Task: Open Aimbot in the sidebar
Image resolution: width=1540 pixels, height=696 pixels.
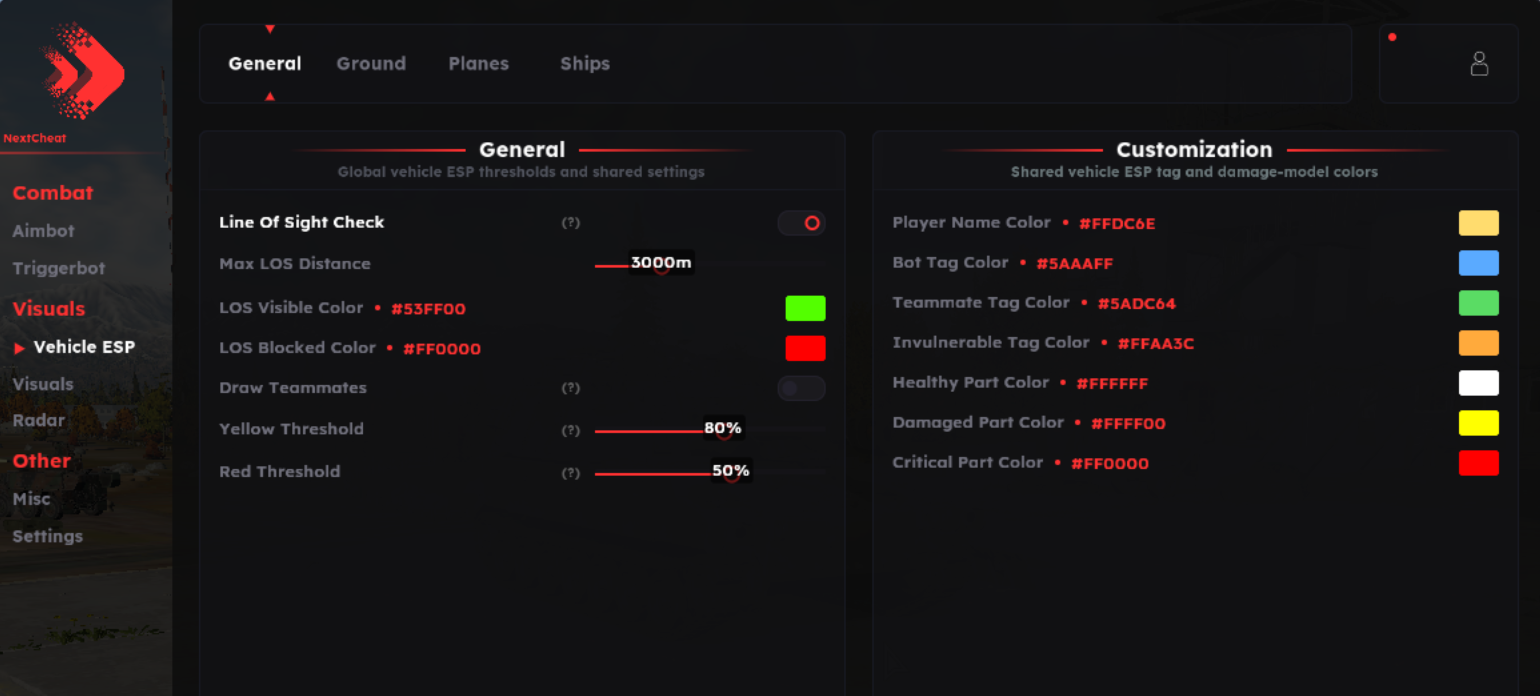Action: tap(43, 231)
